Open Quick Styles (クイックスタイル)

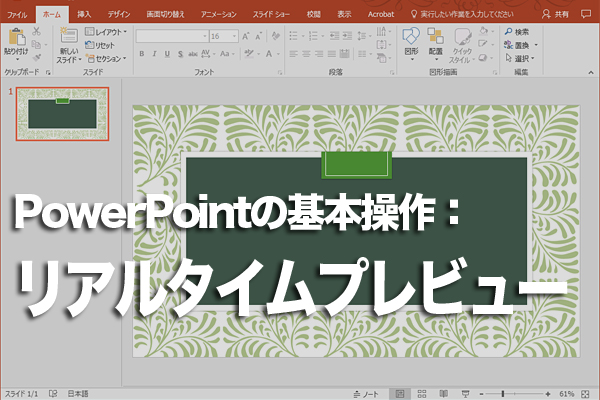point(461,37)
